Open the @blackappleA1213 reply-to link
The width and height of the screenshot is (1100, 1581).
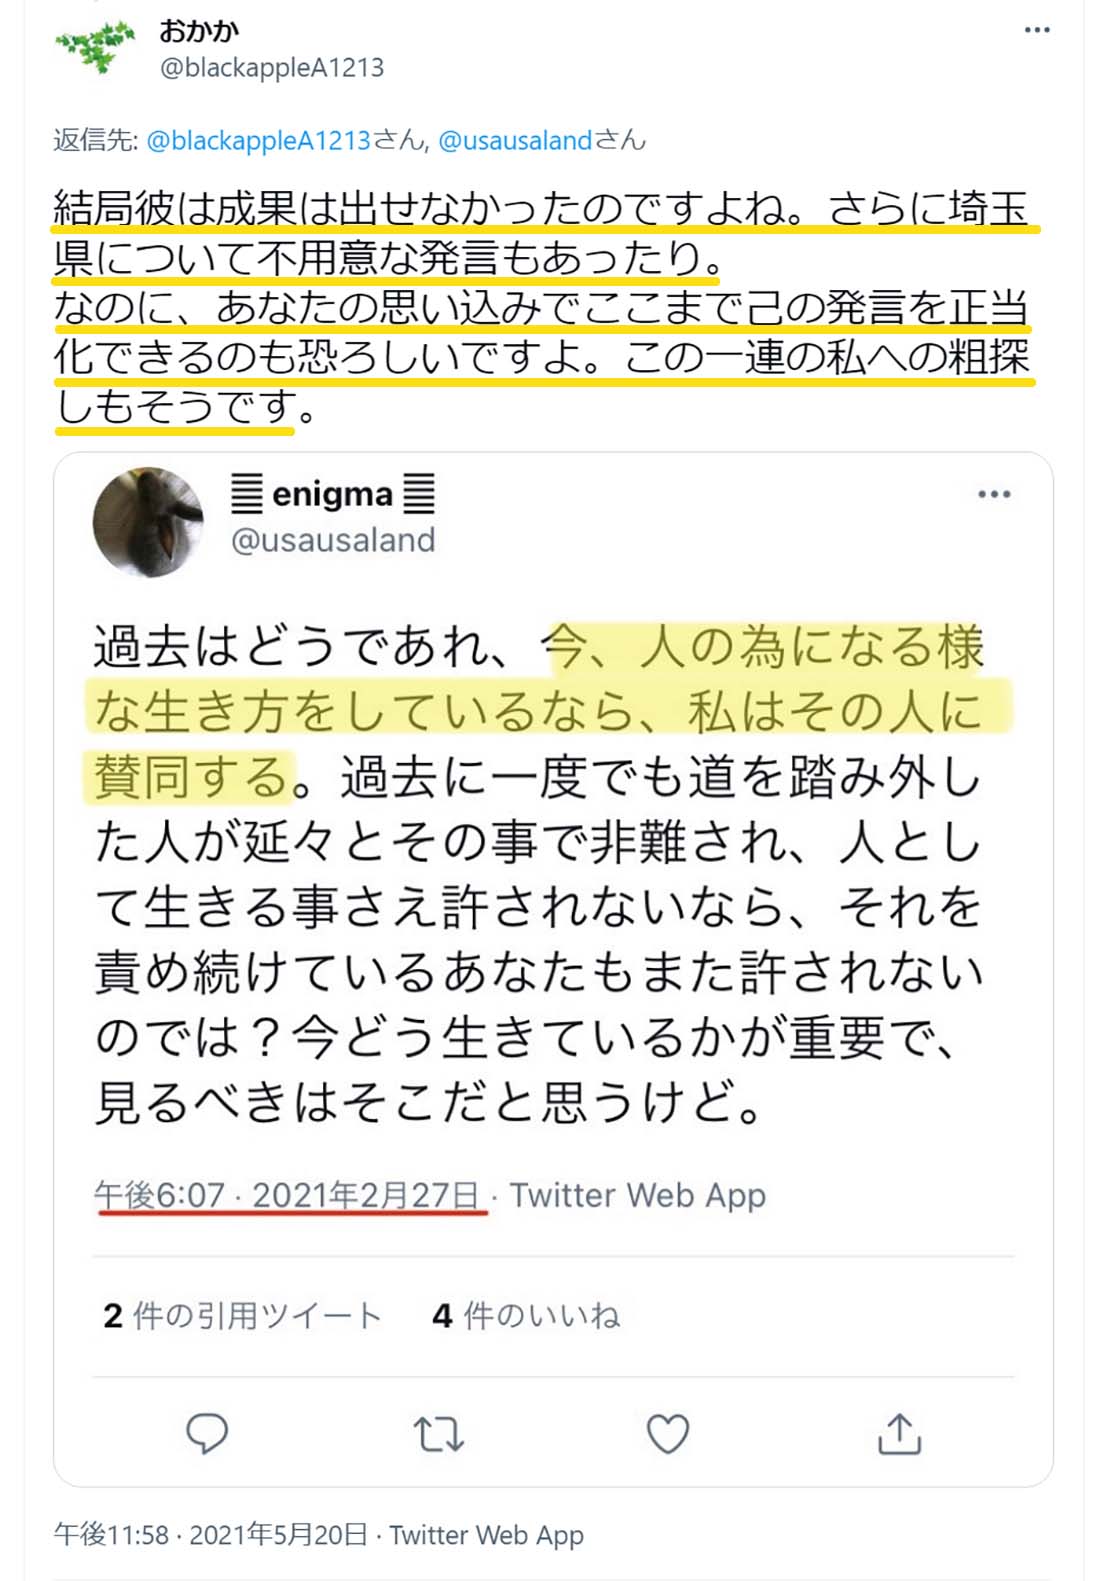pyautogui.click(x=259, y=140)
